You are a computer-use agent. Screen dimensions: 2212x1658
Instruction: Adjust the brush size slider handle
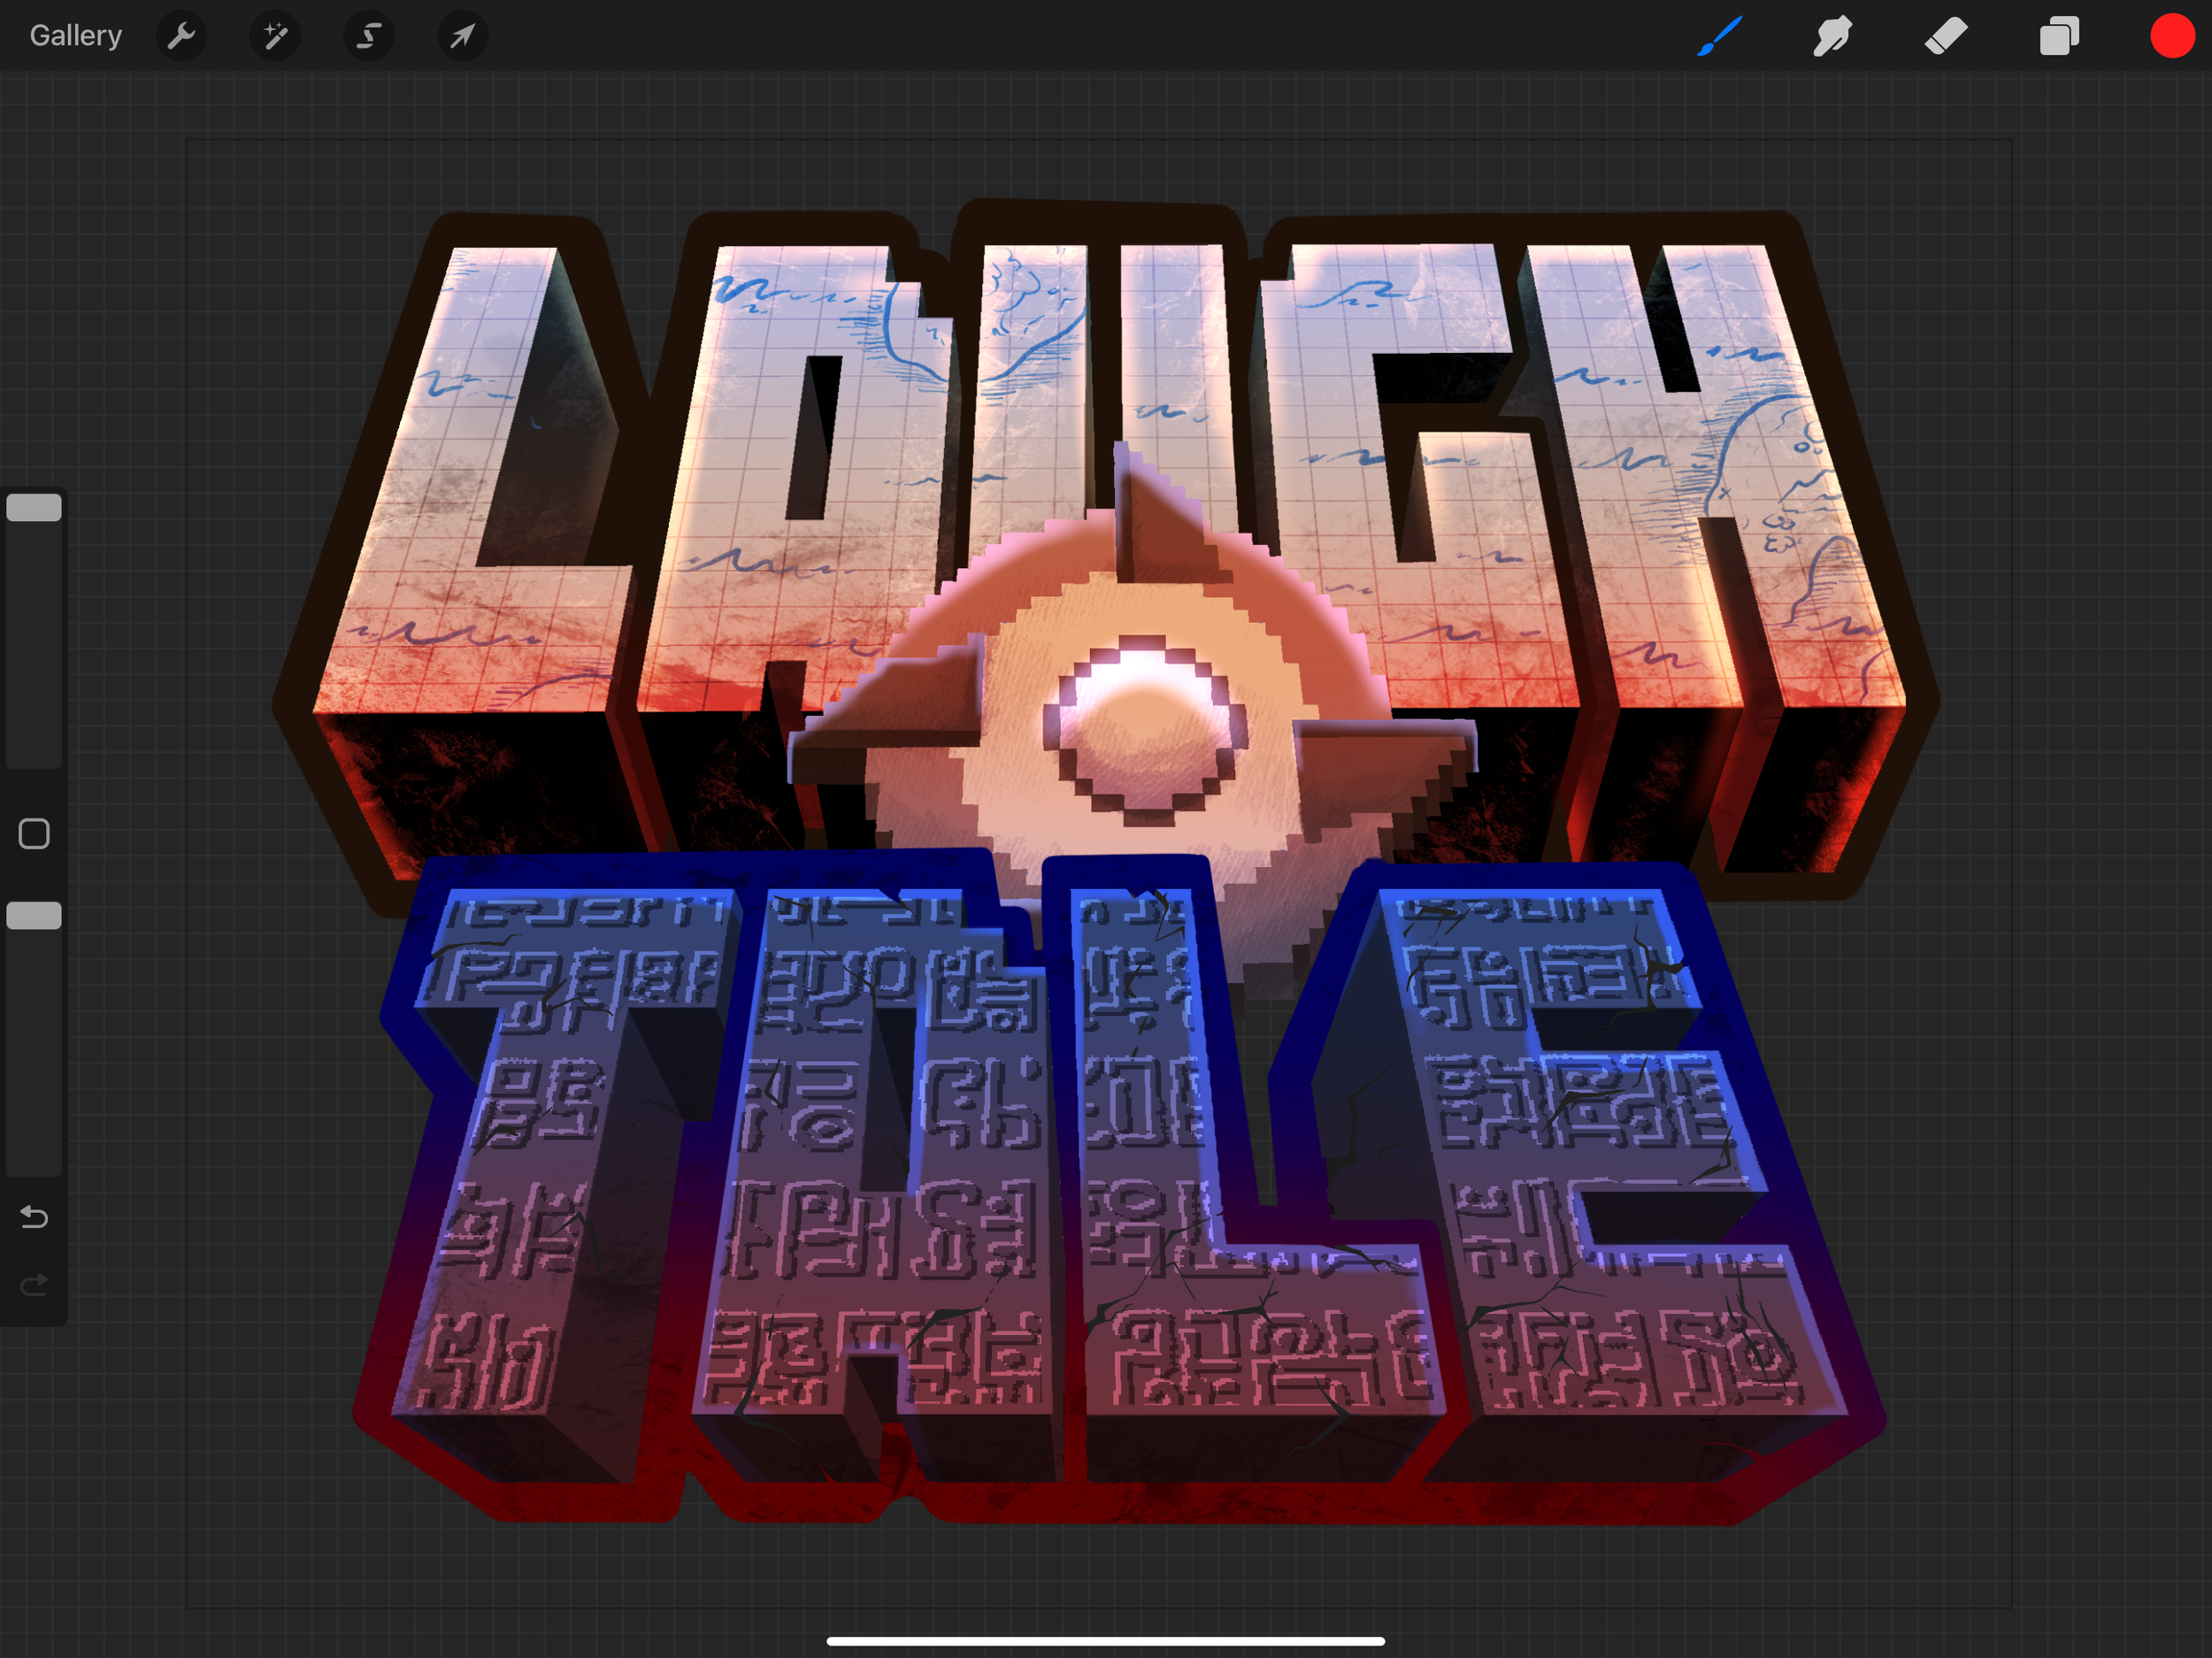[34, 508]
